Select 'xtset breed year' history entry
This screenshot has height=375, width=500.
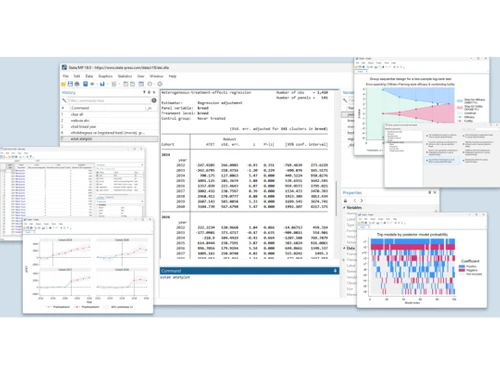click(x=109, y=127)
